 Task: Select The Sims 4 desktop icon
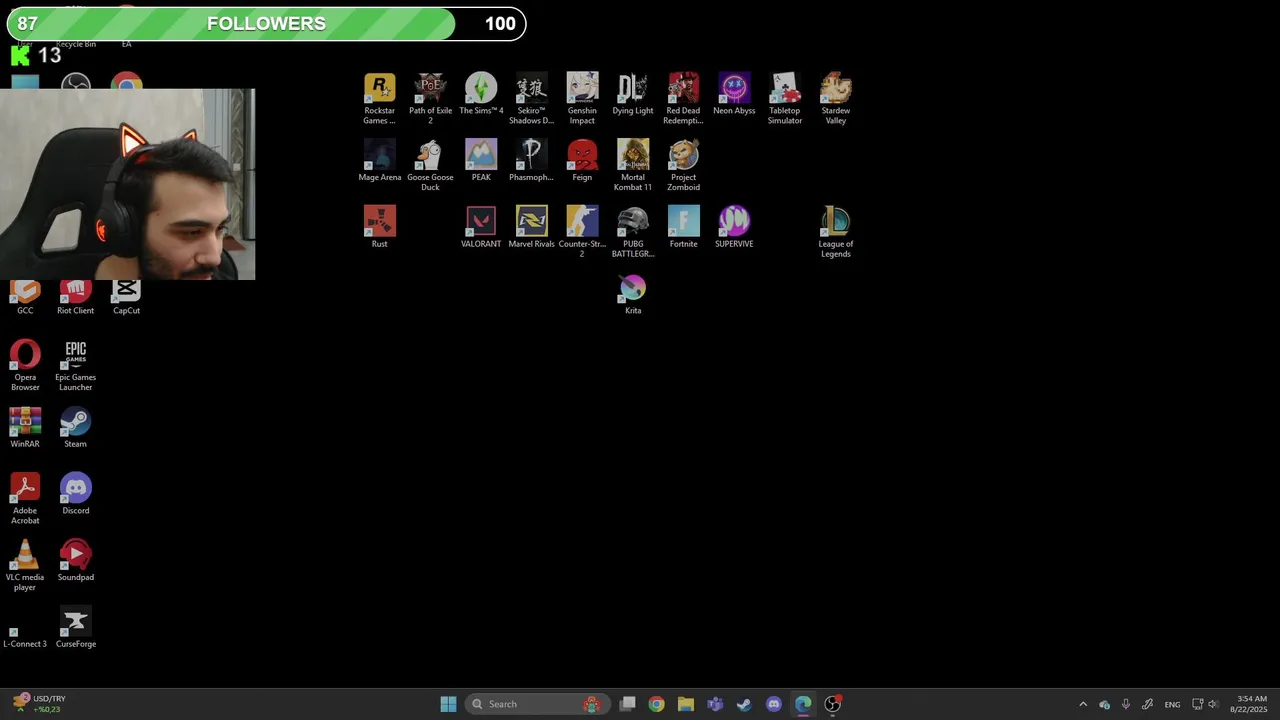481,94
